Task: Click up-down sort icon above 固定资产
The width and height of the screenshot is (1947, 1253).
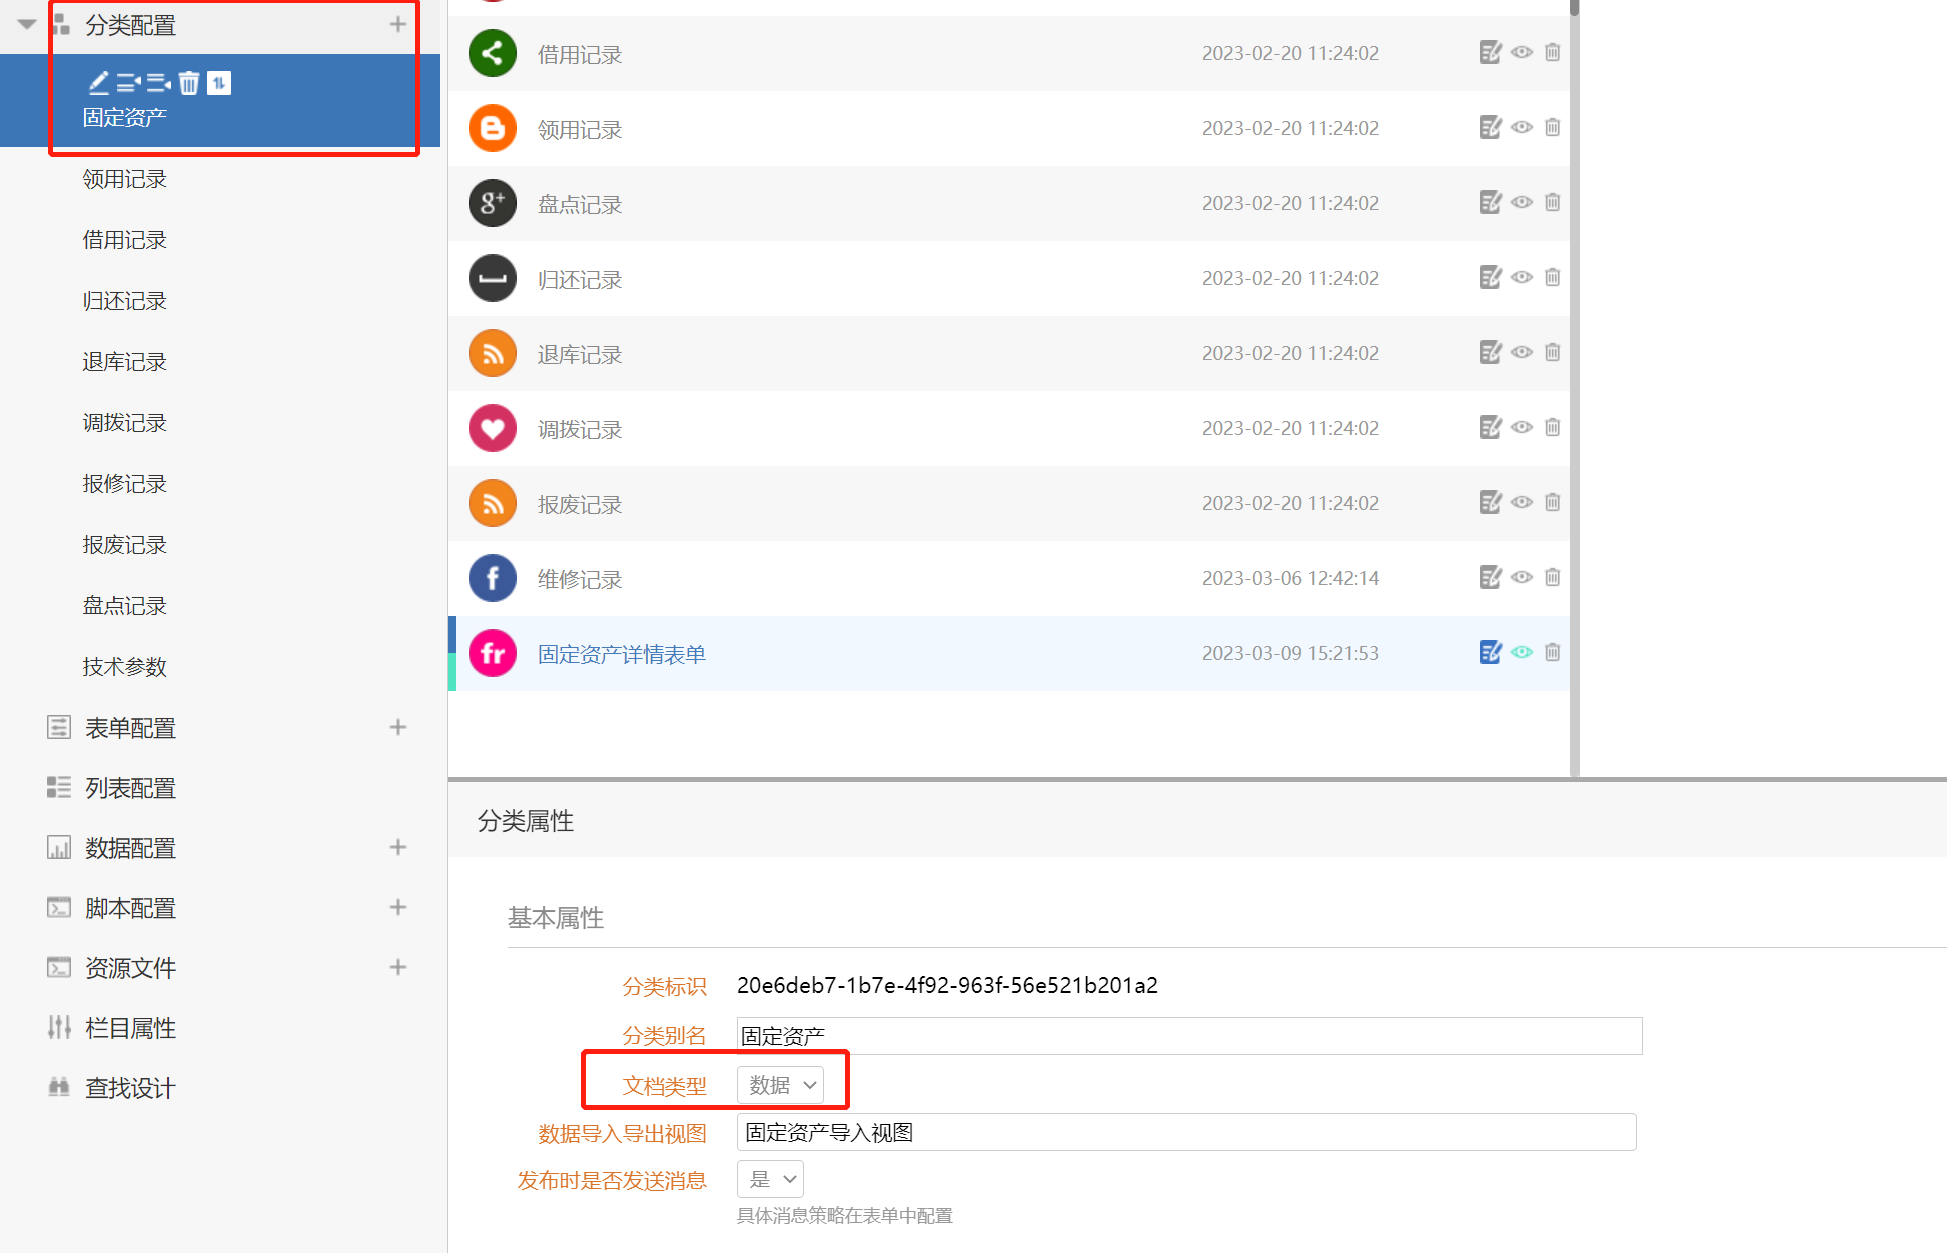Action: (x=219, y=83)
